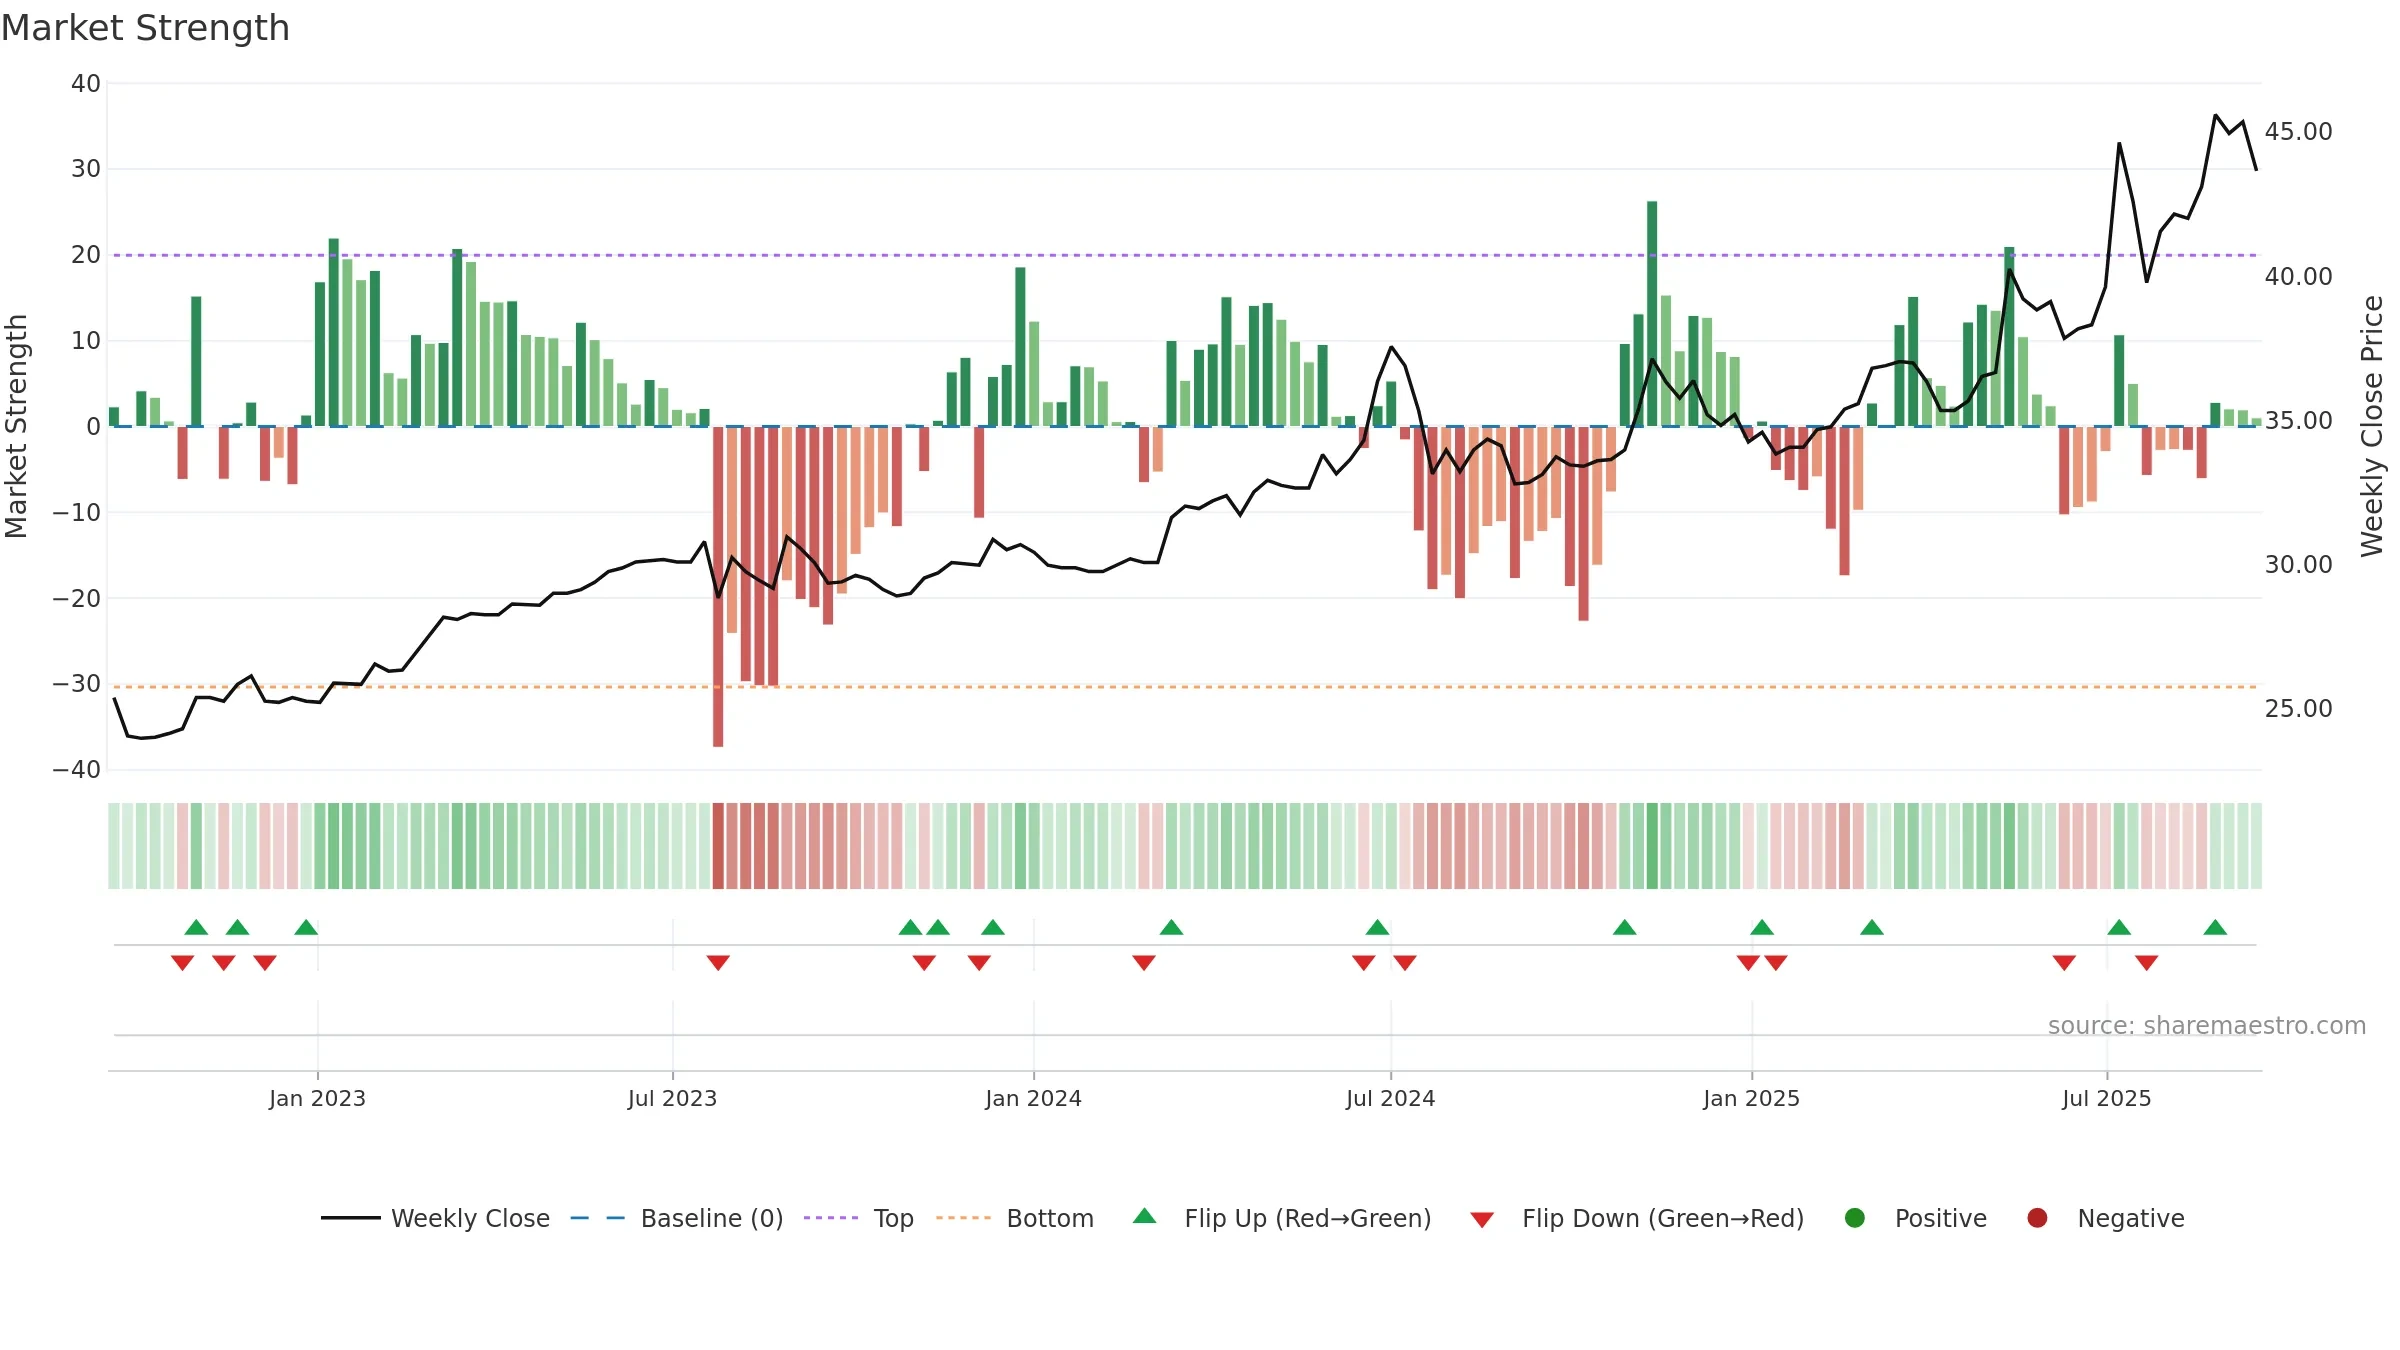
Task: Toggle the Baseline (0) legend label
Action: click(712, 1218)
